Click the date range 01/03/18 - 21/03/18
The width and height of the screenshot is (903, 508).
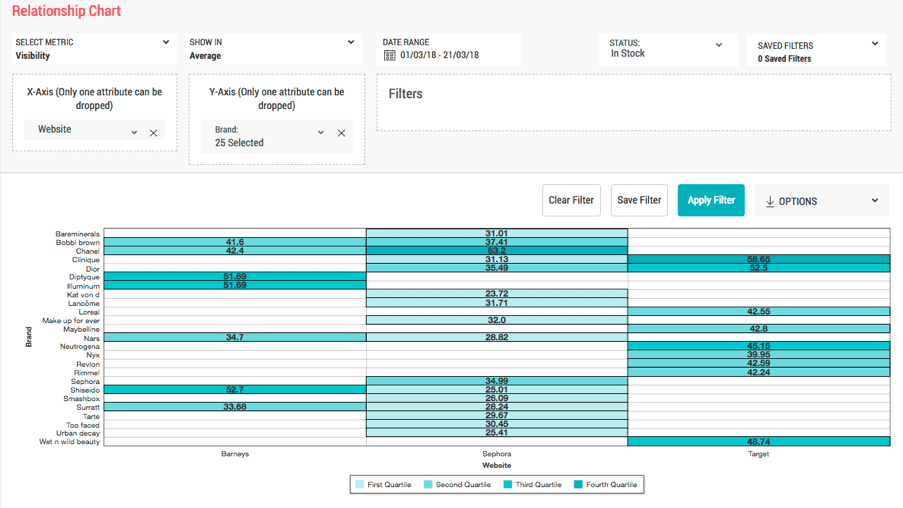pyautogui.click(x=439, y=55)
